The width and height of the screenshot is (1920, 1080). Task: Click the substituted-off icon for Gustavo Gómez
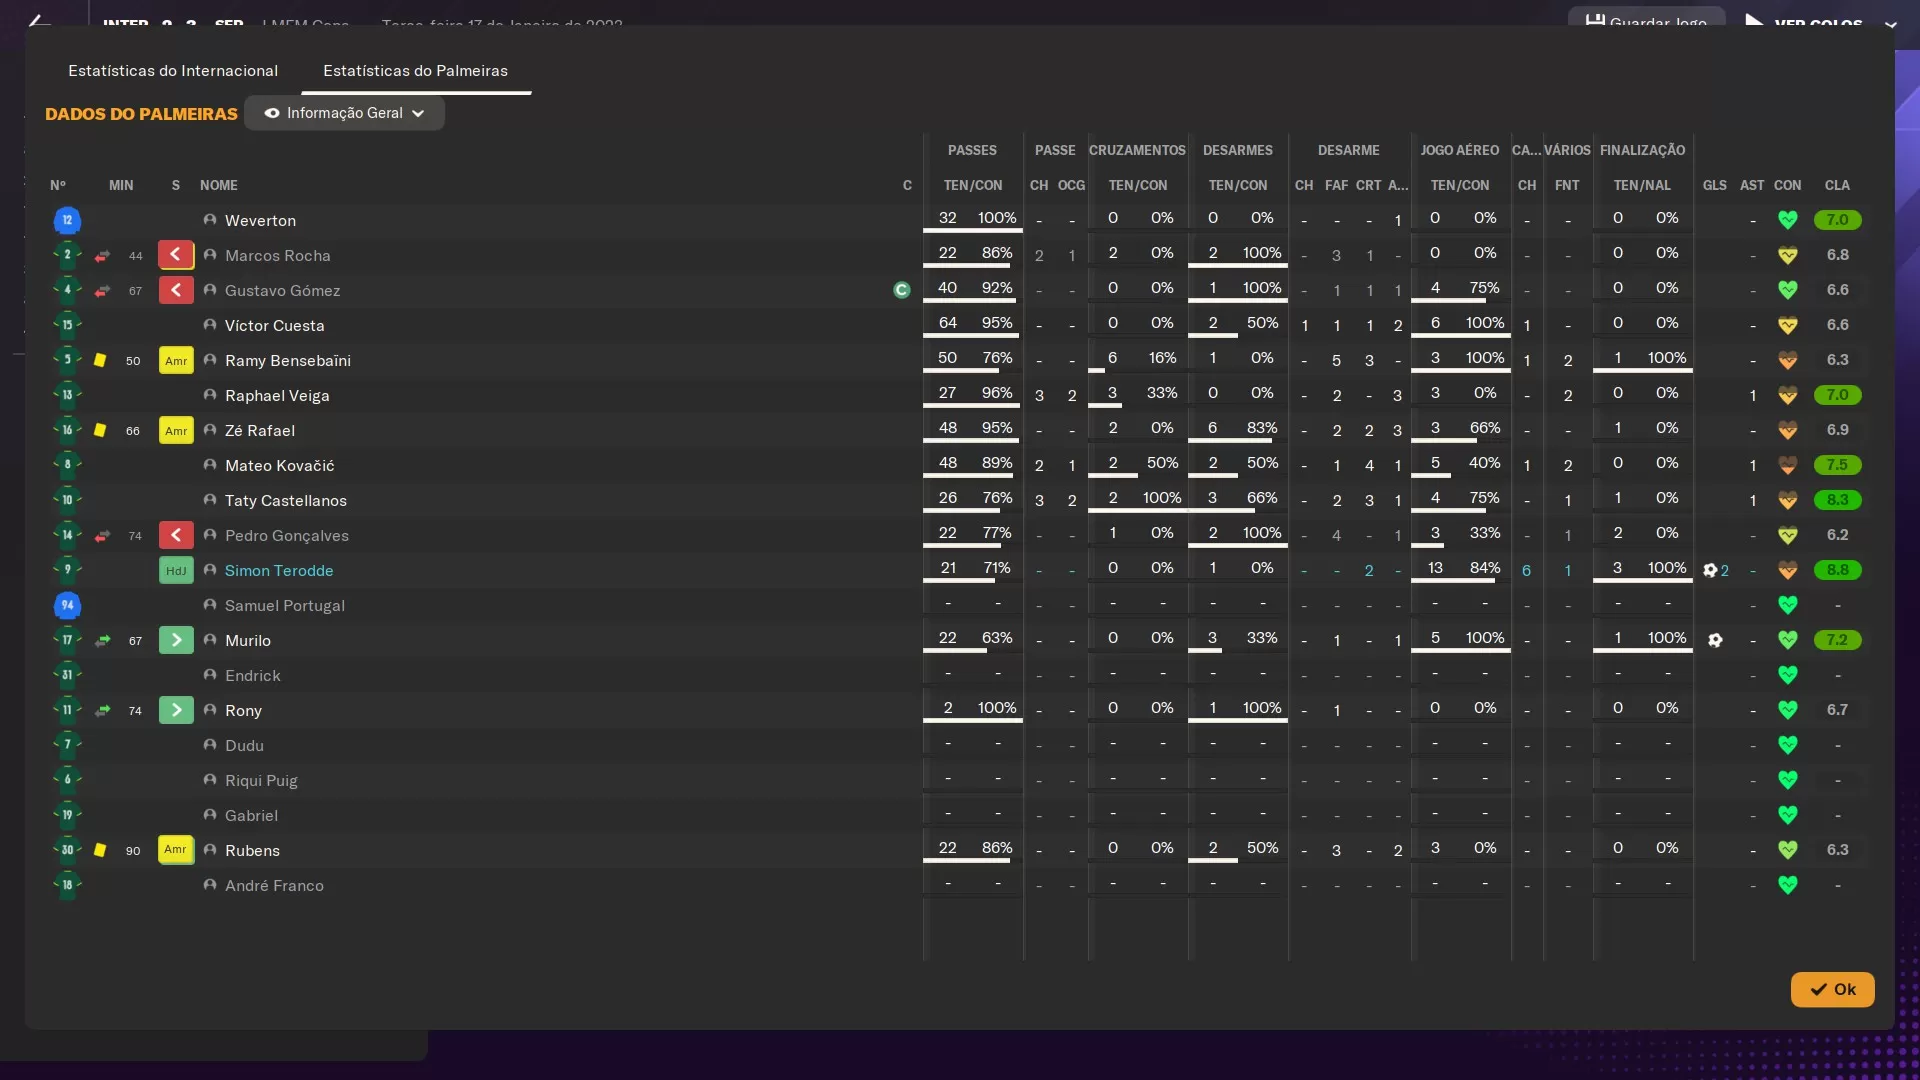pyautogui.click(x=176, y=290)
